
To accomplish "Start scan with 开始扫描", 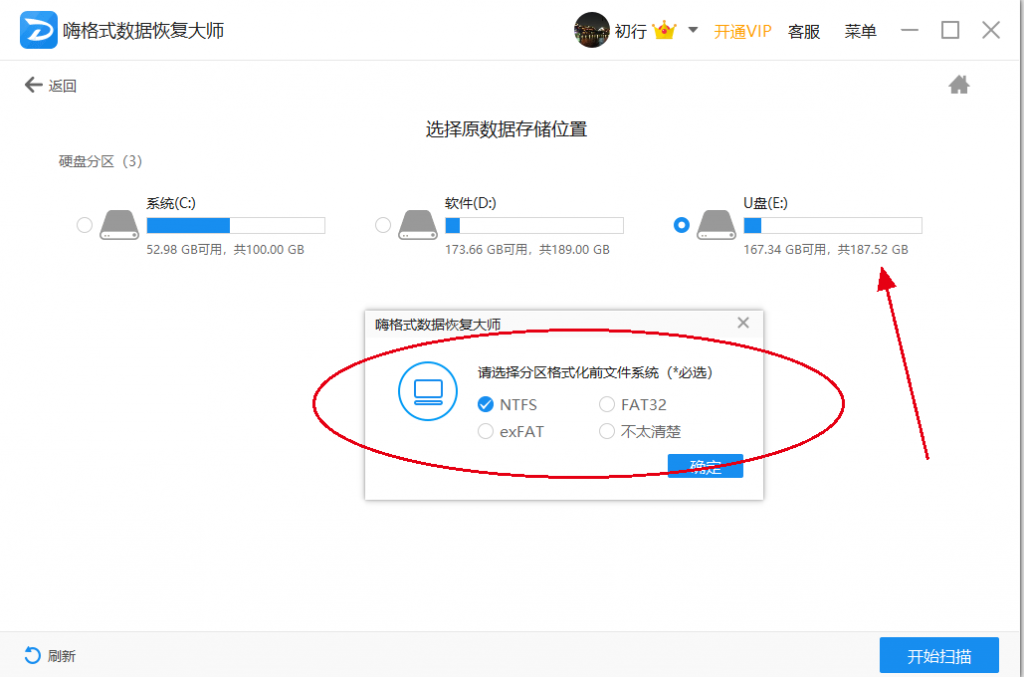I will [939, 655].
